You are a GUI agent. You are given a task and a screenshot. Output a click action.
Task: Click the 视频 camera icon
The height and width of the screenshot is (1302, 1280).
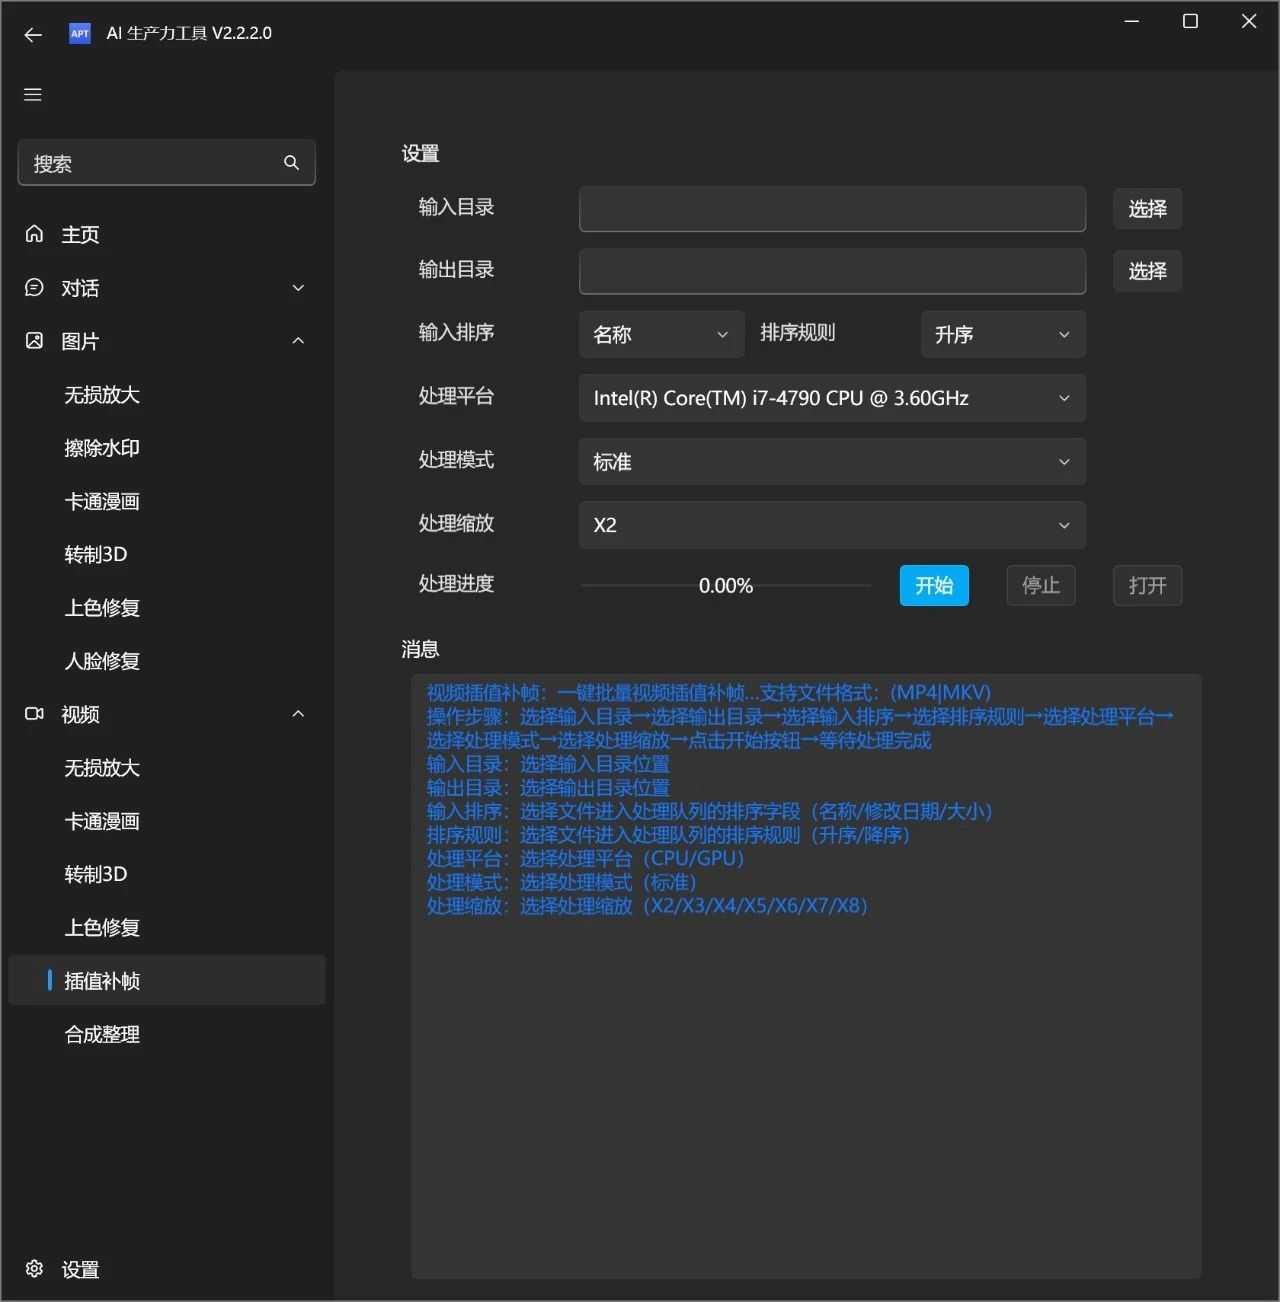pyautogui.click(x=35, y=714)
